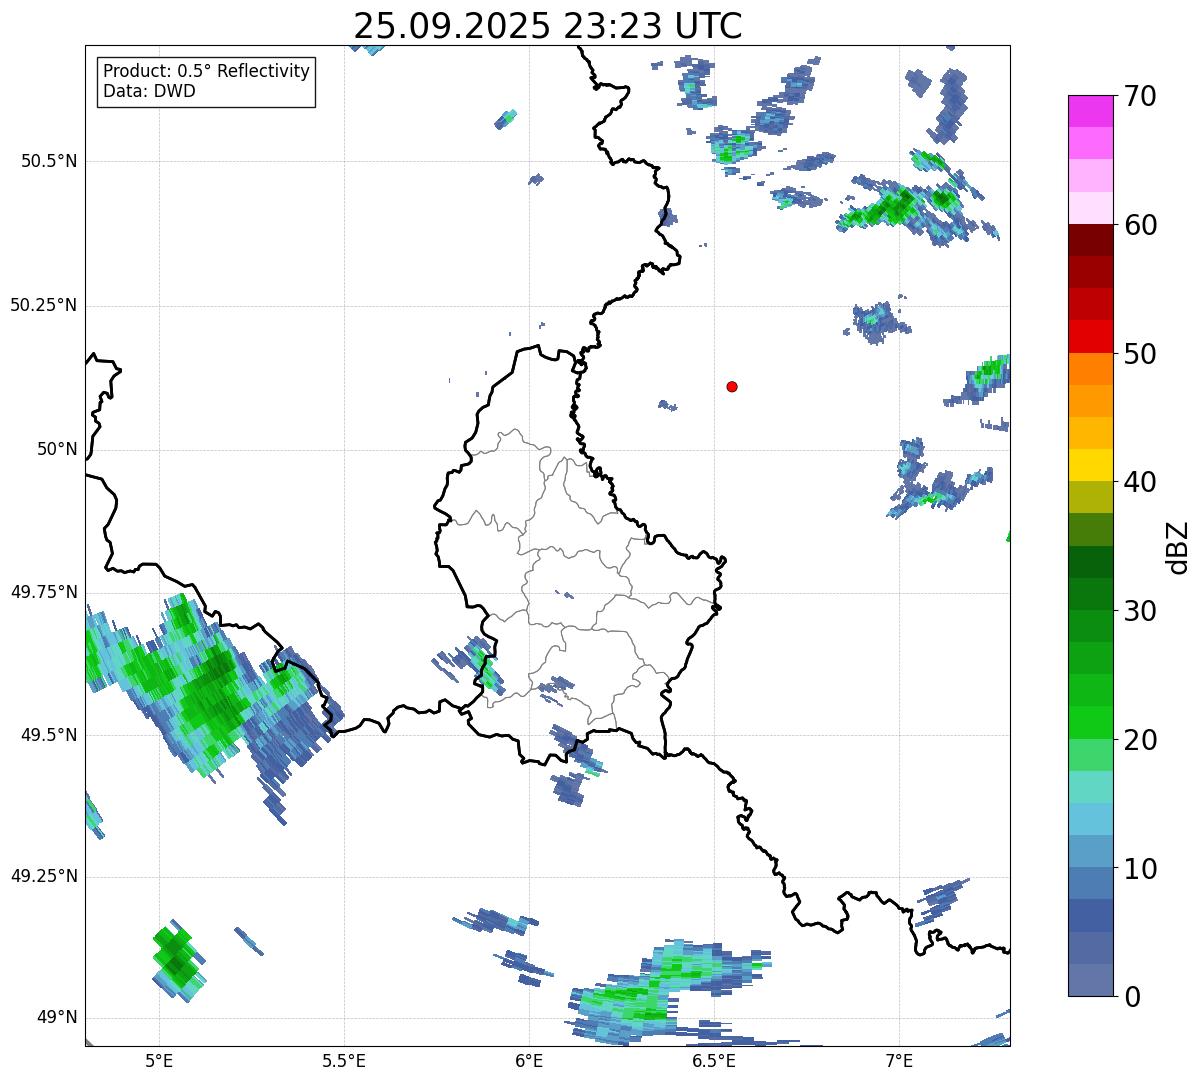Pick the yellow swatch above 40
1202x1081 pixels.
tap(1090, 465)
